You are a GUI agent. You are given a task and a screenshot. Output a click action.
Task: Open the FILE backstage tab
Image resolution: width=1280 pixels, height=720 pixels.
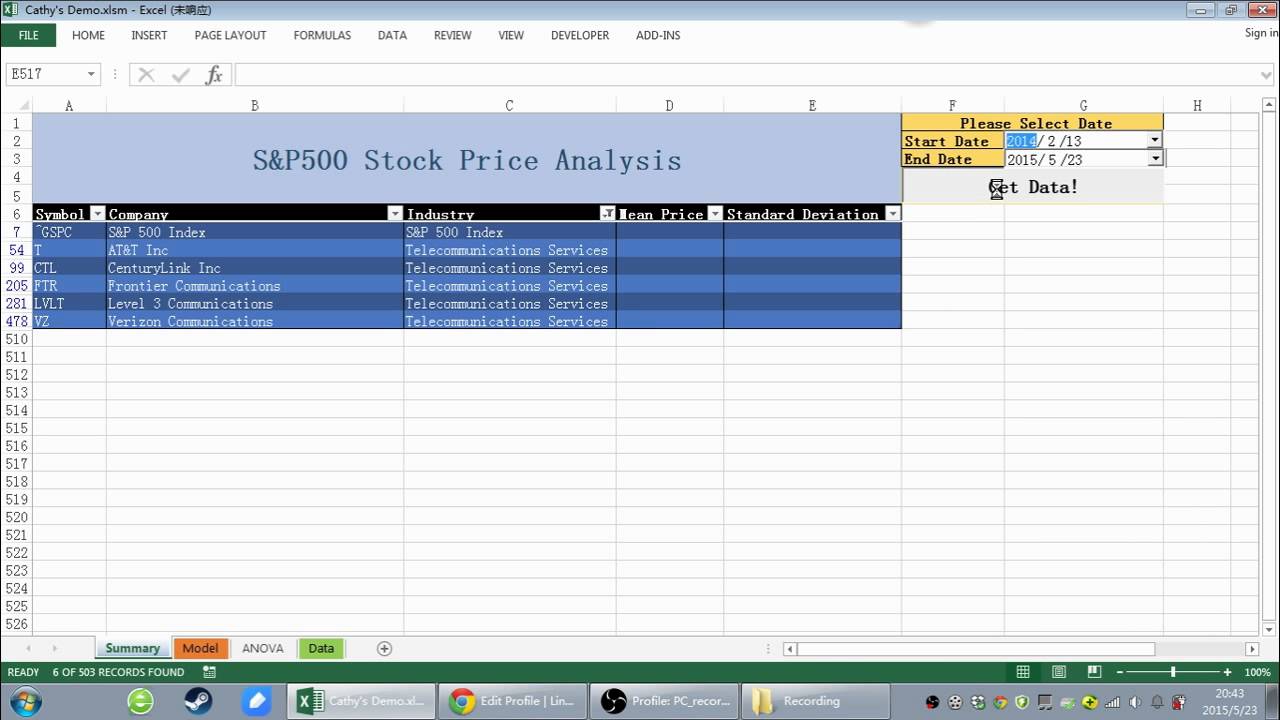tap(28, 35)
